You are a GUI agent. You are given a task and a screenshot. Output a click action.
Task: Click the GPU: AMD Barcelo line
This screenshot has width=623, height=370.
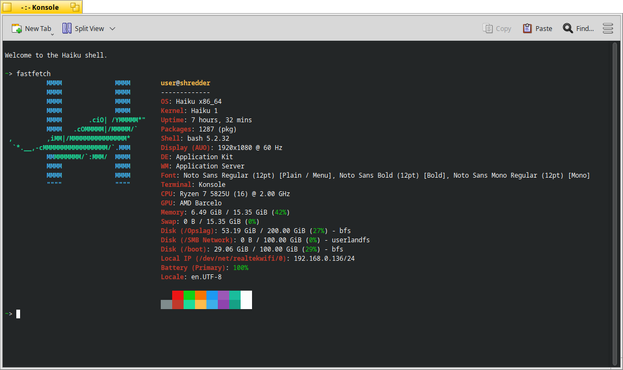tap(191, 203)
